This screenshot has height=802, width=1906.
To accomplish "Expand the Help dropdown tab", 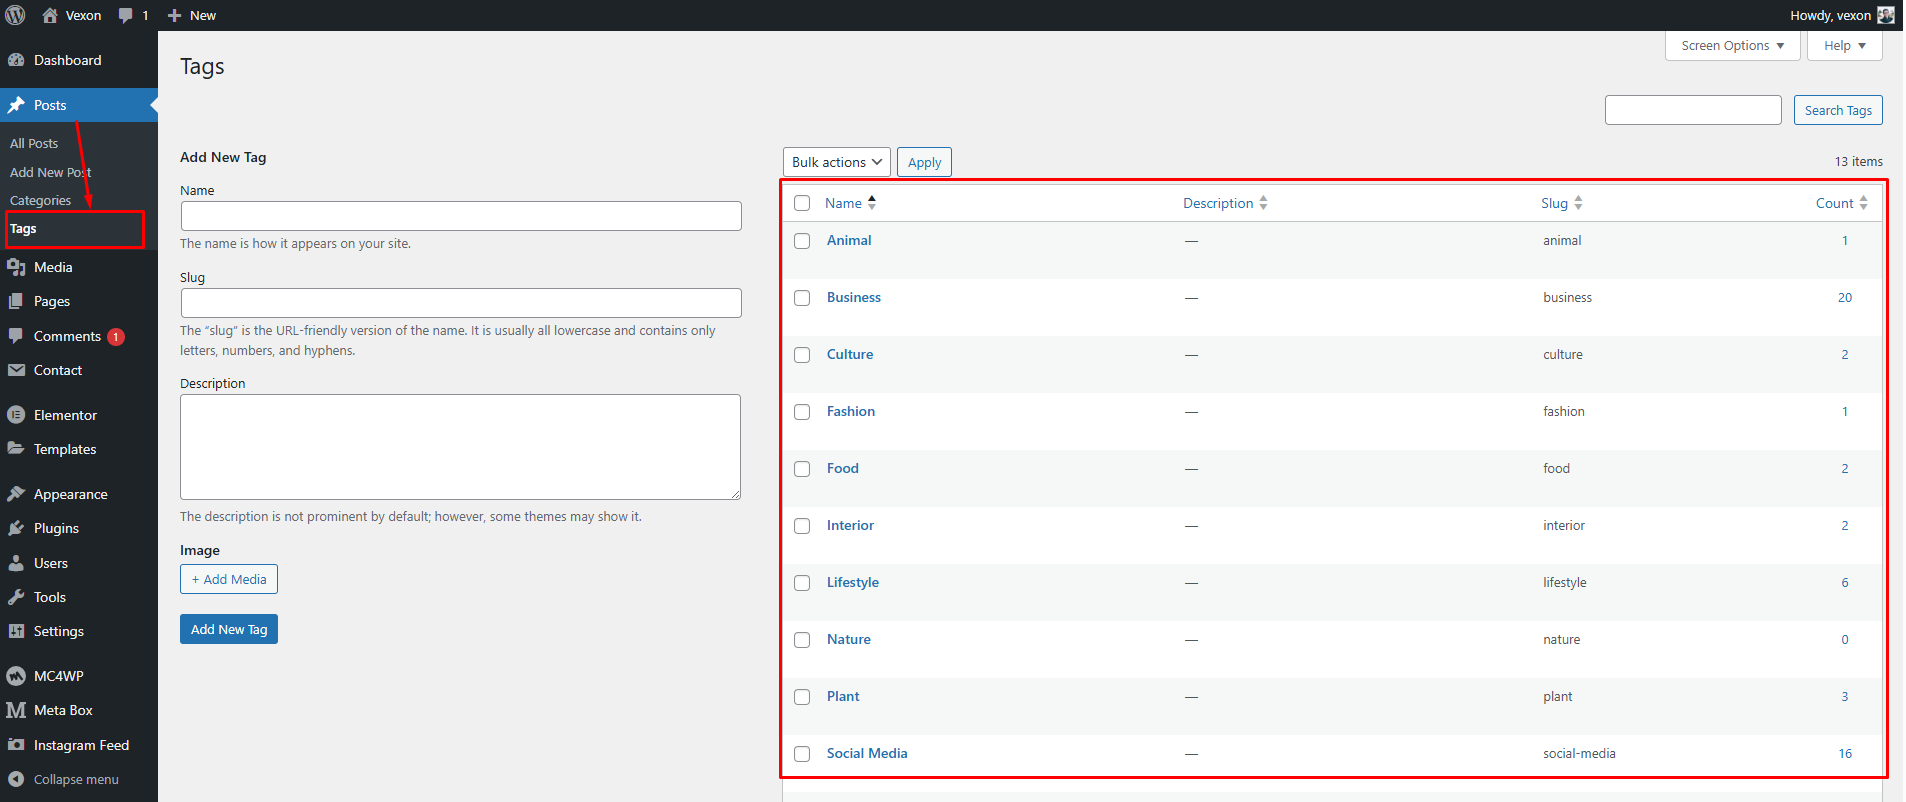I will tap(1844, 45).
